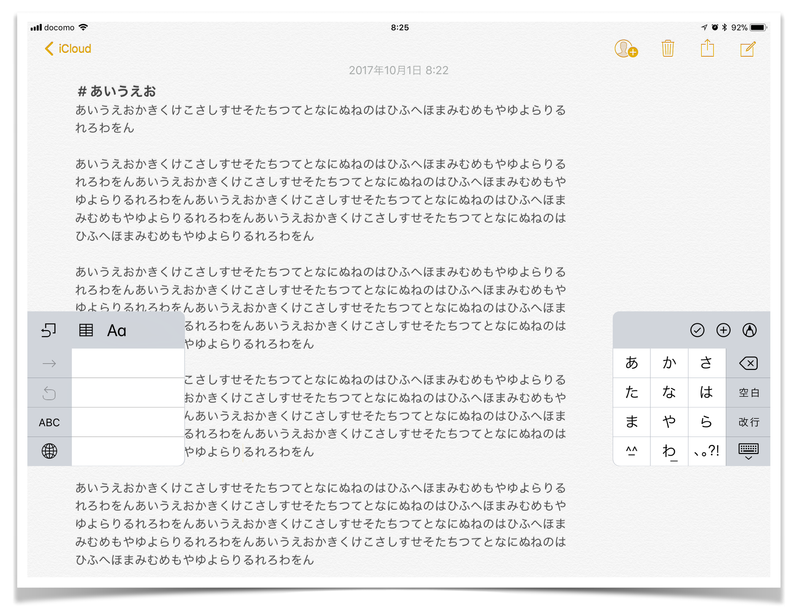
Task: Tap the 空白 space key
Action: 748,392
